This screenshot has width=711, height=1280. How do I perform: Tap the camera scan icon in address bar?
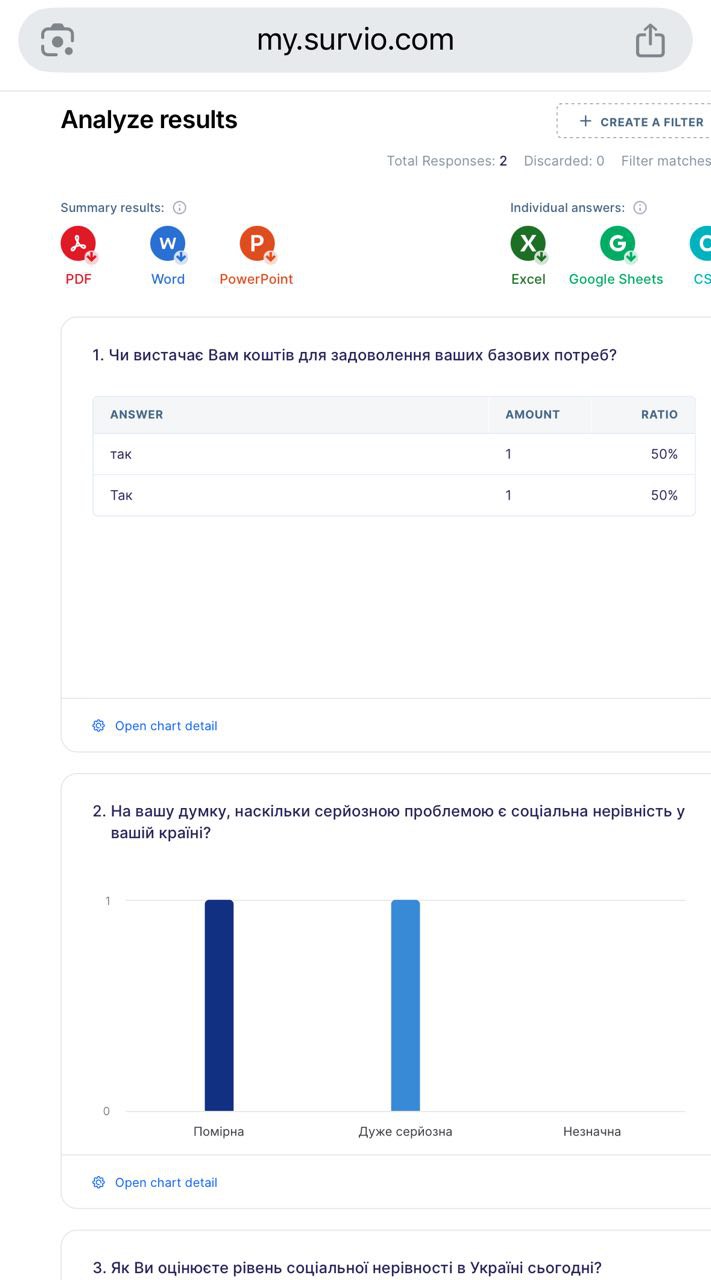pyautogui.click(x=57, y=40)
